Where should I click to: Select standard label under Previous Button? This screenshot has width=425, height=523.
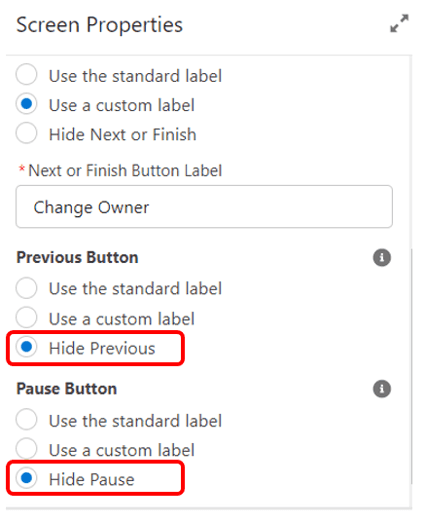tap(26, 288)
